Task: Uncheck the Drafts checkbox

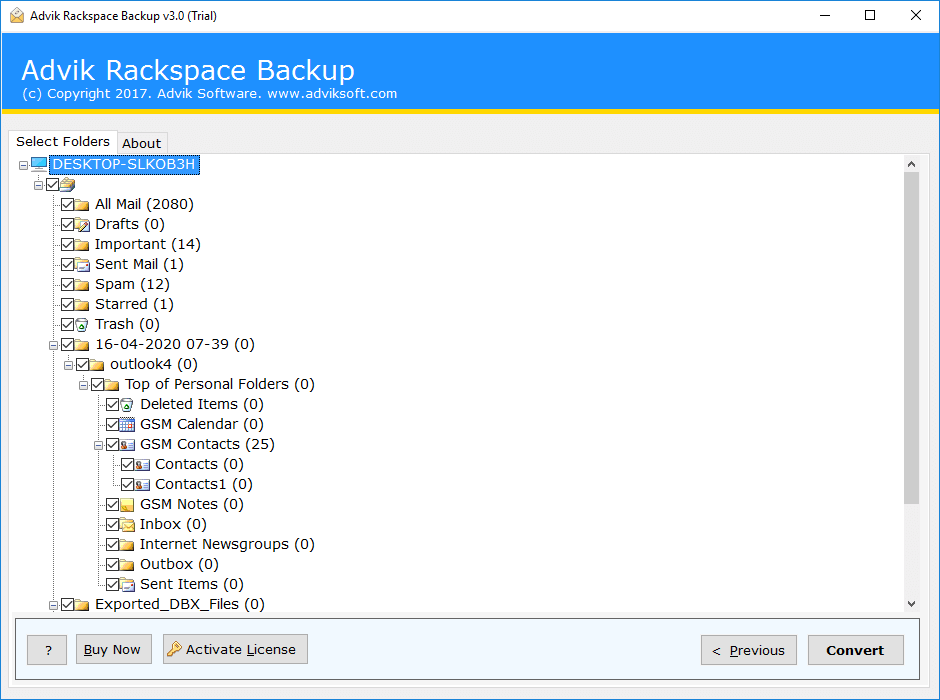Action: click(x=67, y=224)
